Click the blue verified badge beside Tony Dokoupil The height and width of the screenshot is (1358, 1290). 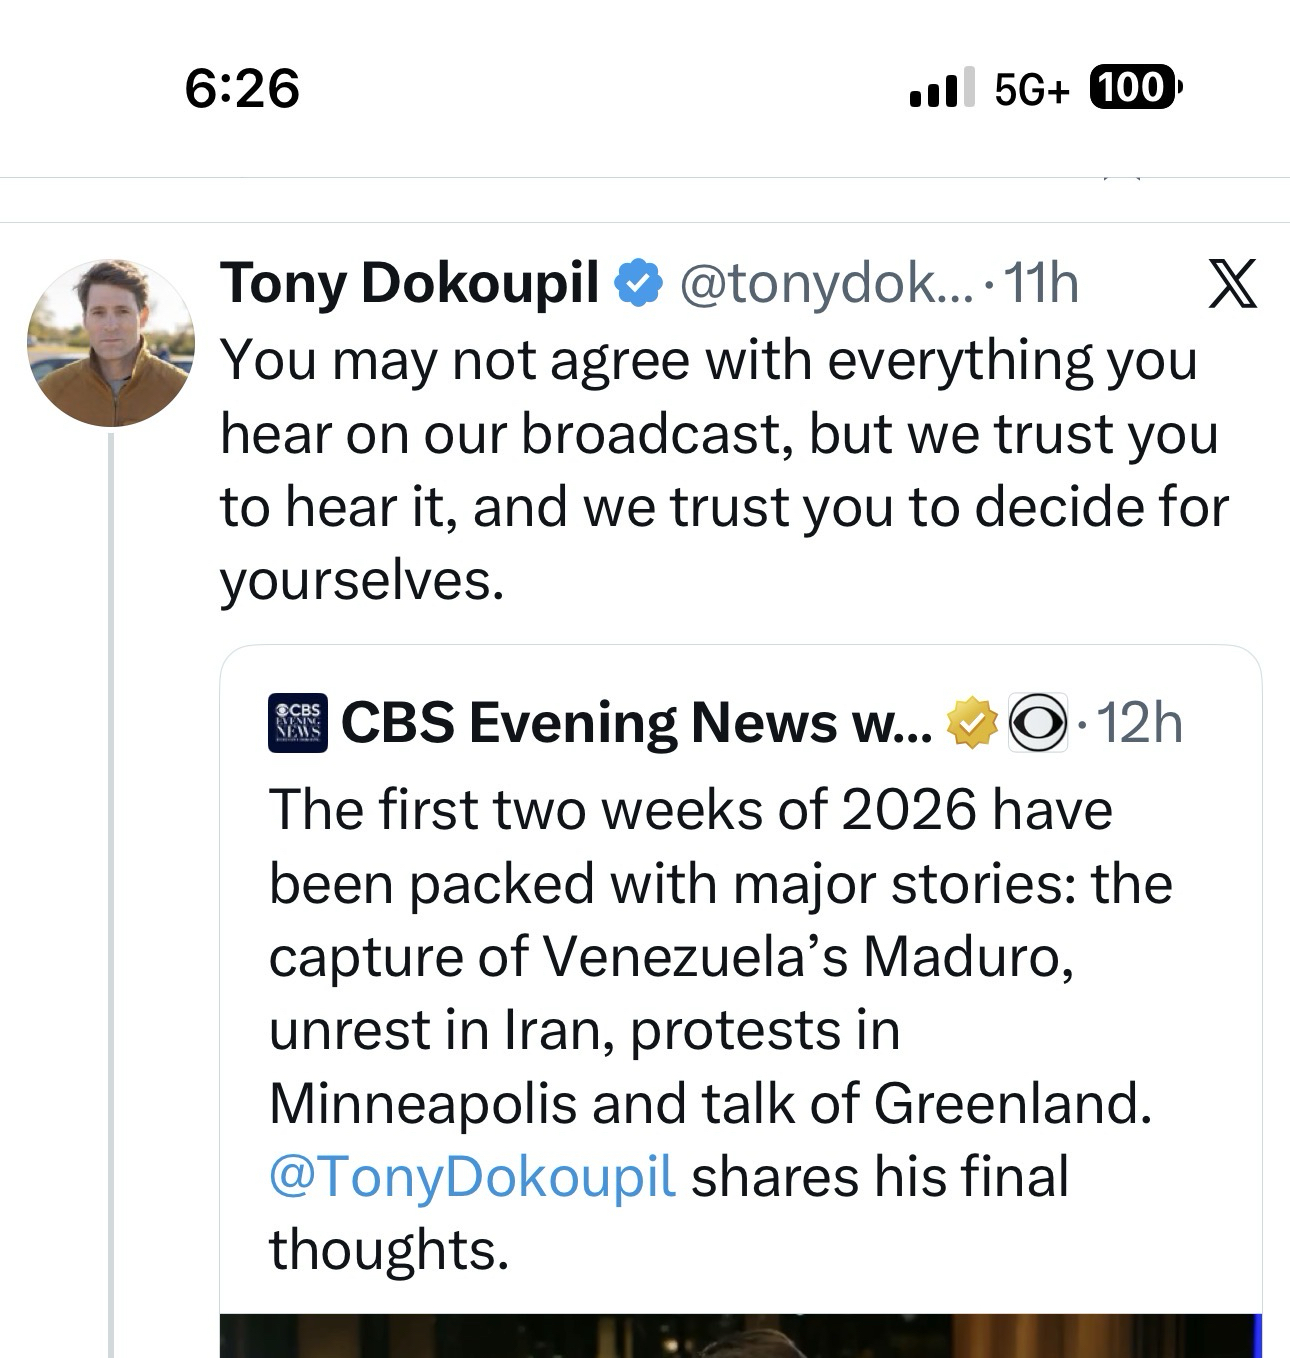637,283
